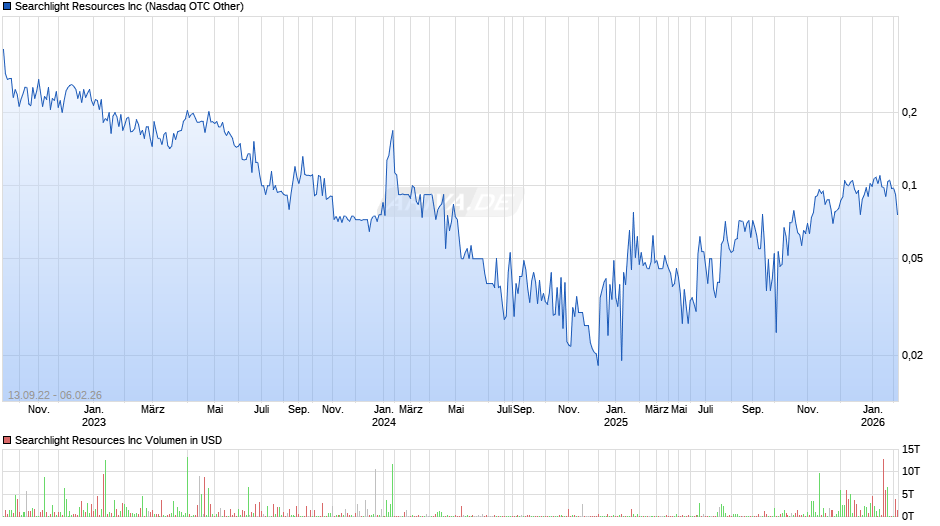Viewport: 940px width, 526px height.
Task: Click the date range text '13.09.22 - 06.02.26'
Action: click(x=55, y=395)
